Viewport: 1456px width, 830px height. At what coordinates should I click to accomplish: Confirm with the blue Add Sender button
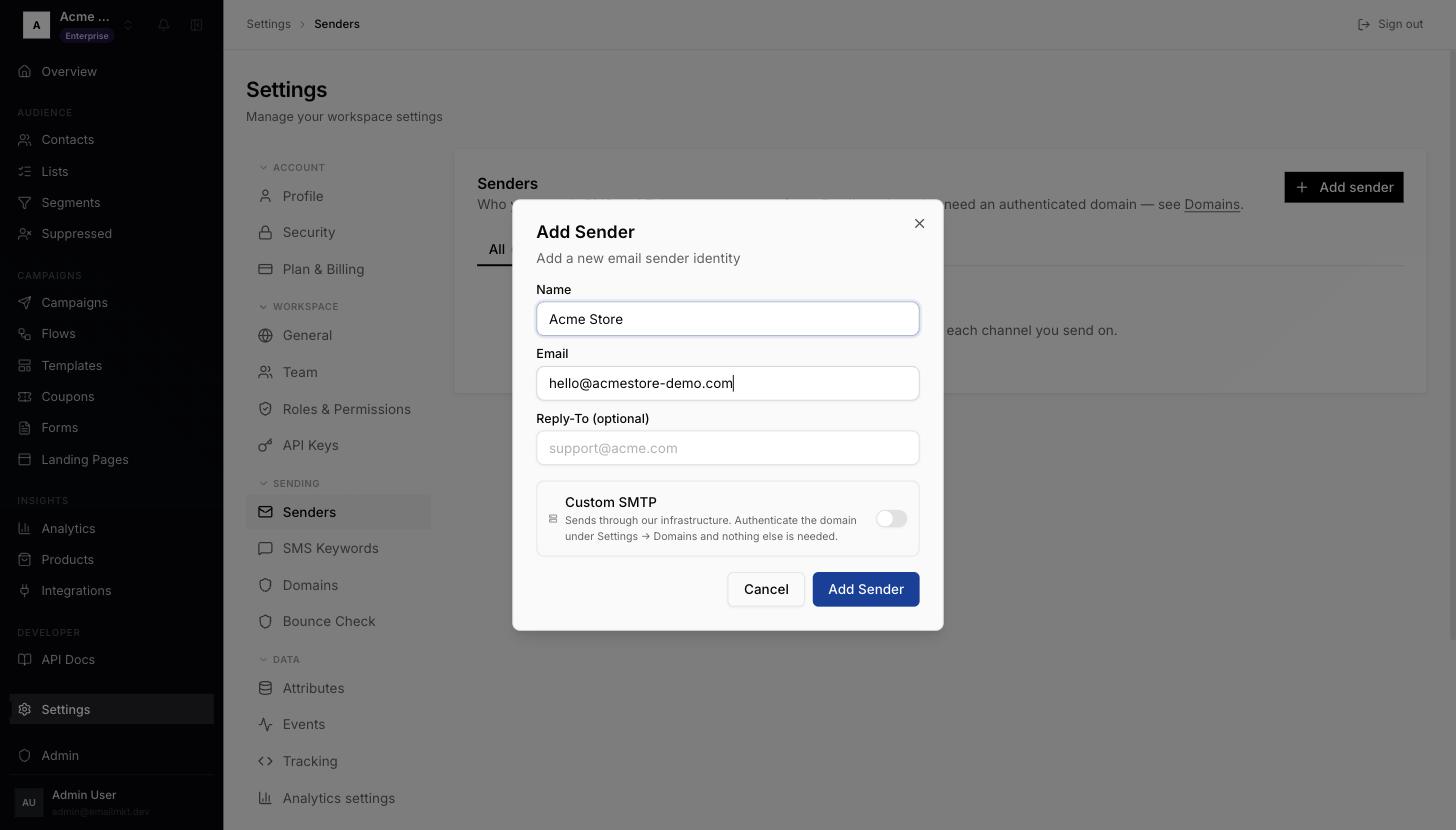tap(866, 589)
